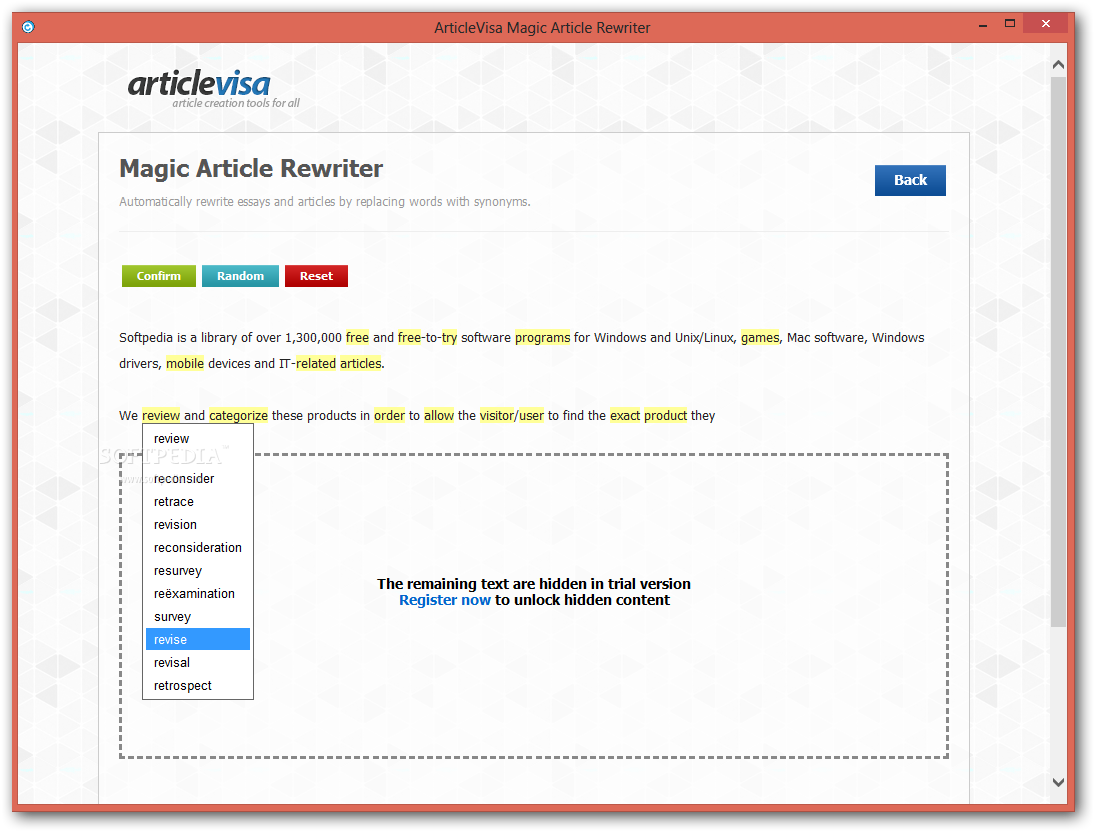The height and width of the screenshot is (832, 1095).
Task: Maximize the ArticleVisa window
Action: [x=1010, y=24]
